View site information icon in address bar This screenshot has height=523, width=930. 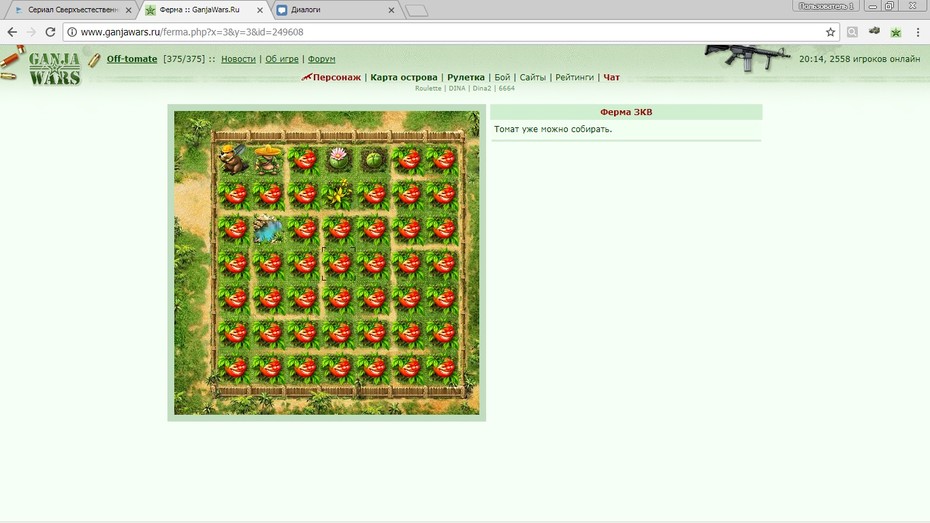tap(72, 32)
